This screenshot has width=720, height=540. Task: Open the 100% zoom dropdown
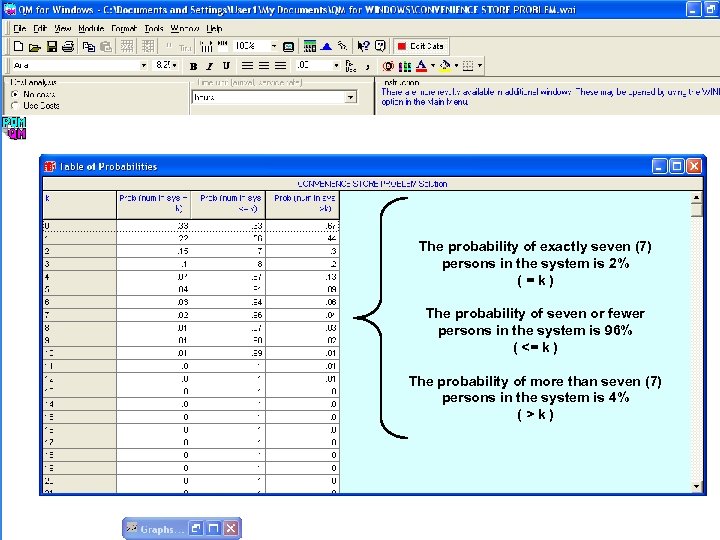tap(274, 46)
